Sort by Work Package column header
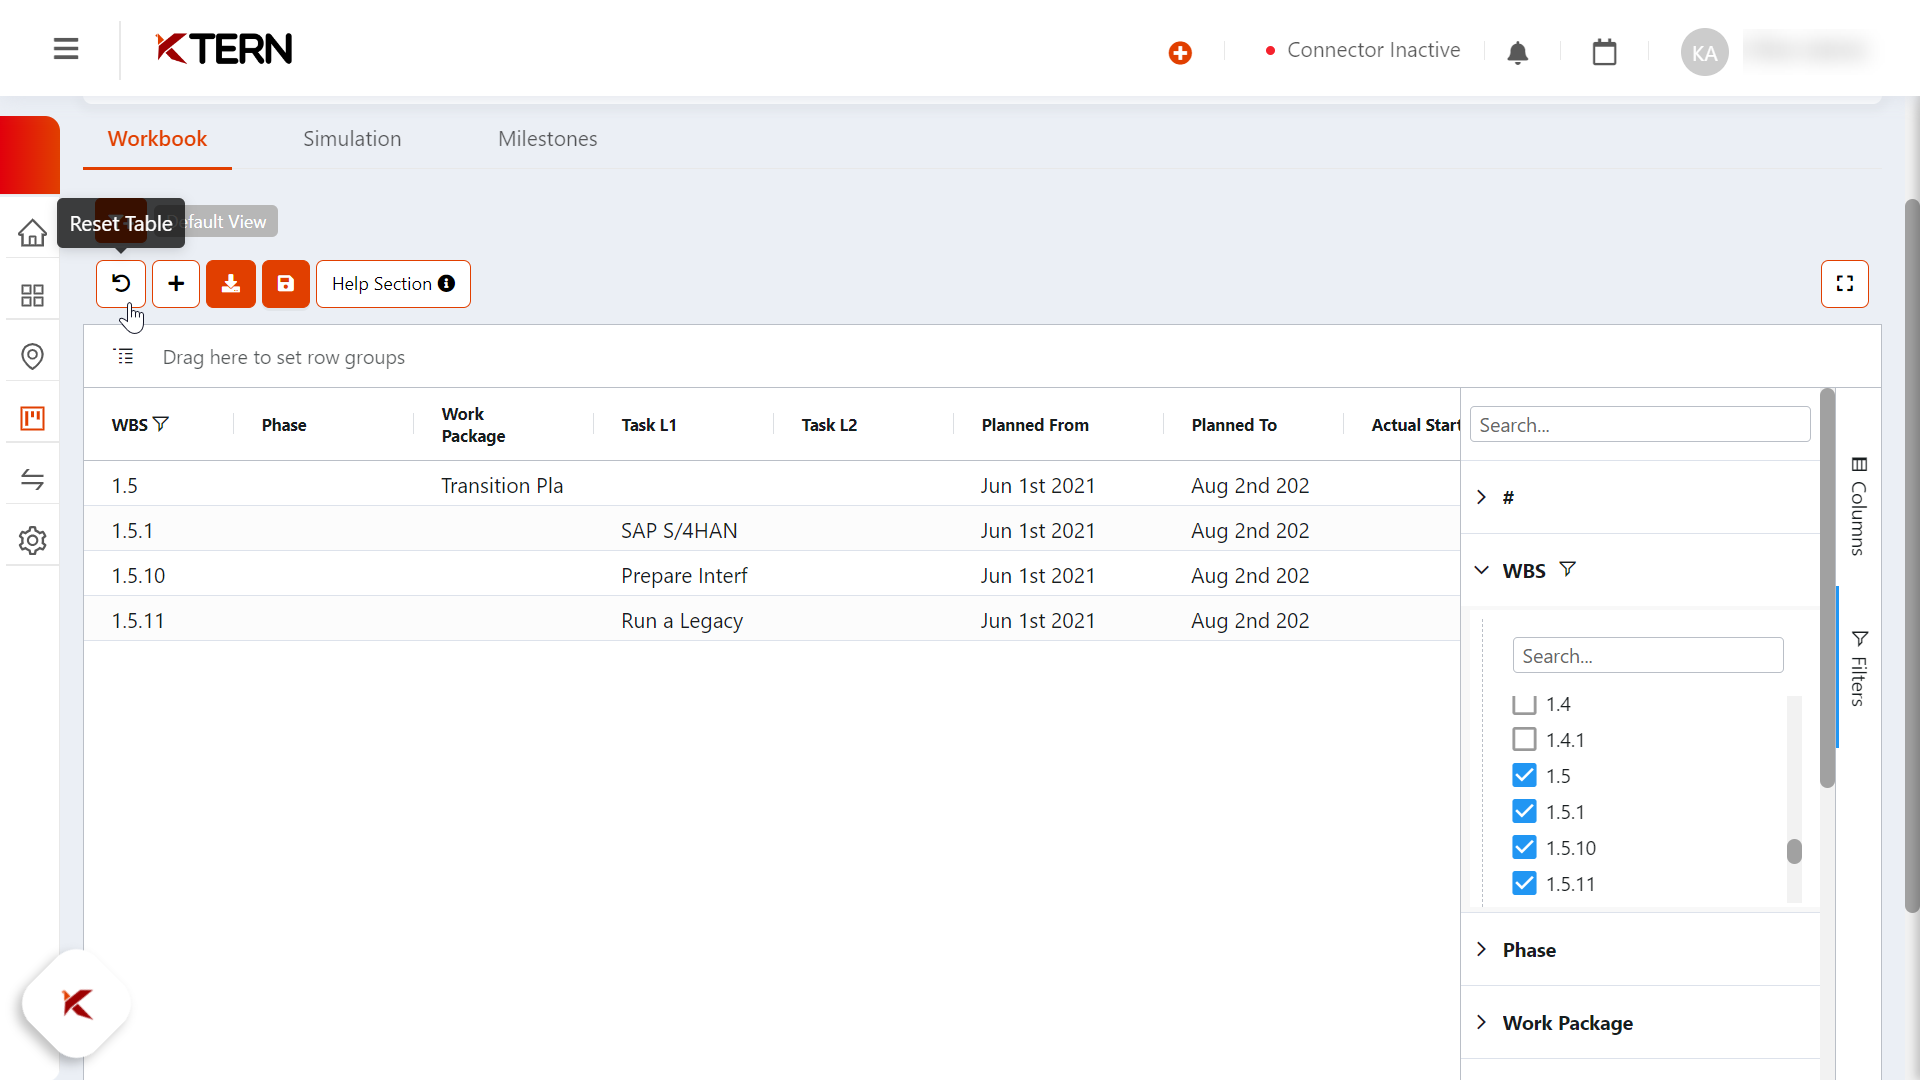This screenshot has width=1920, height=1080. click(473, 425)
